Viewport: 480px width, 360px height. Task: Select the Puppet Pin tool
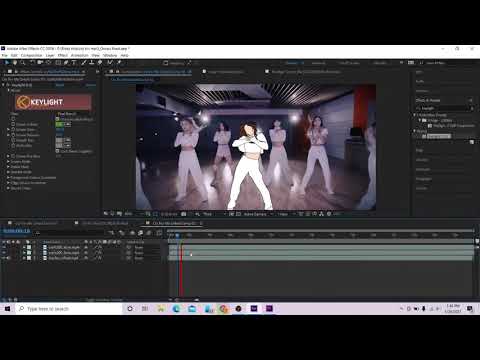point(119,62)
